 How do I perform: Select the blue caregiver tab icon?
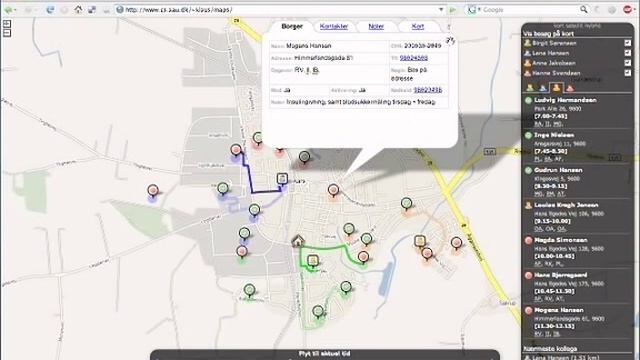(x=543, y=88)
